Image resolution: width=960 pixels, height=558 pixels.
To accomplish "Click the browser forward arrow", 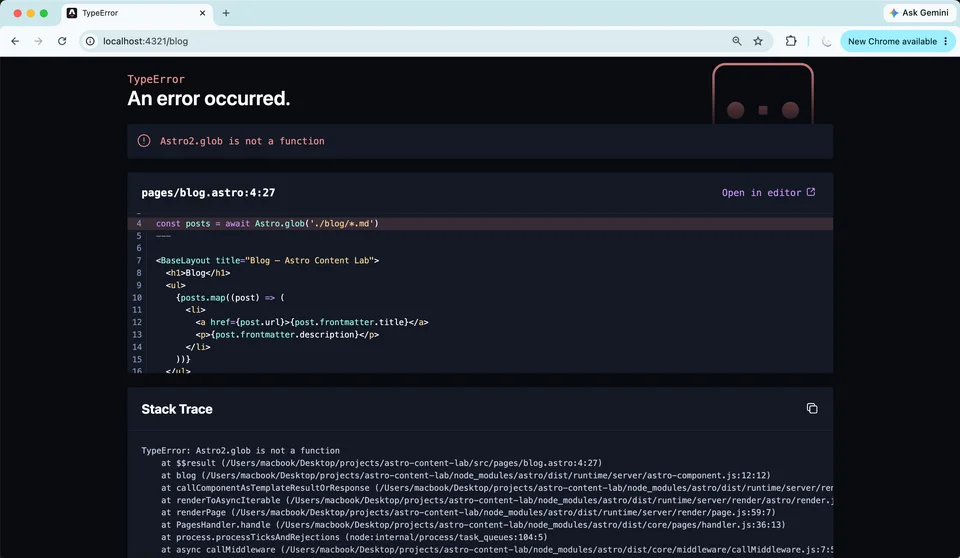I will [x=39, y=41].
